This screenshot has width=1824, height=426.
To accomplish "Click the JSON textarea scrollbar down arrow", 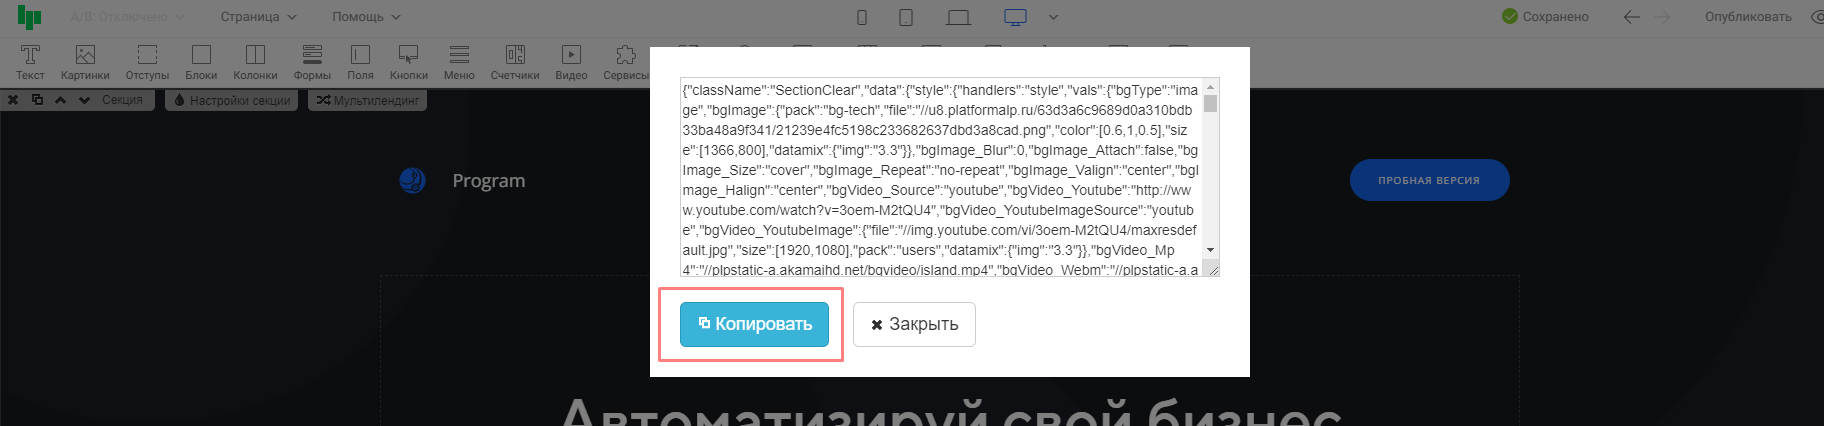I will pyautogui.click(x=1210, y=250).
